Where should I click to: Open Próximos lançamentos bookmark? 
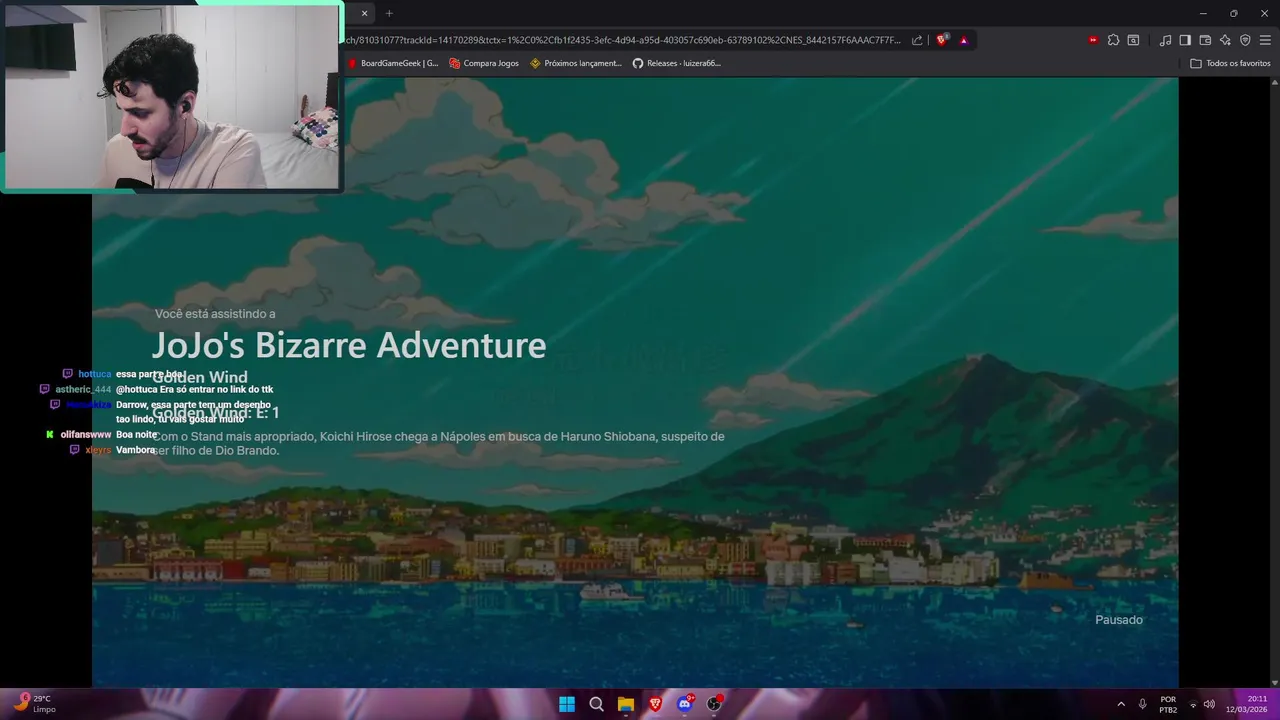(576, 63)
